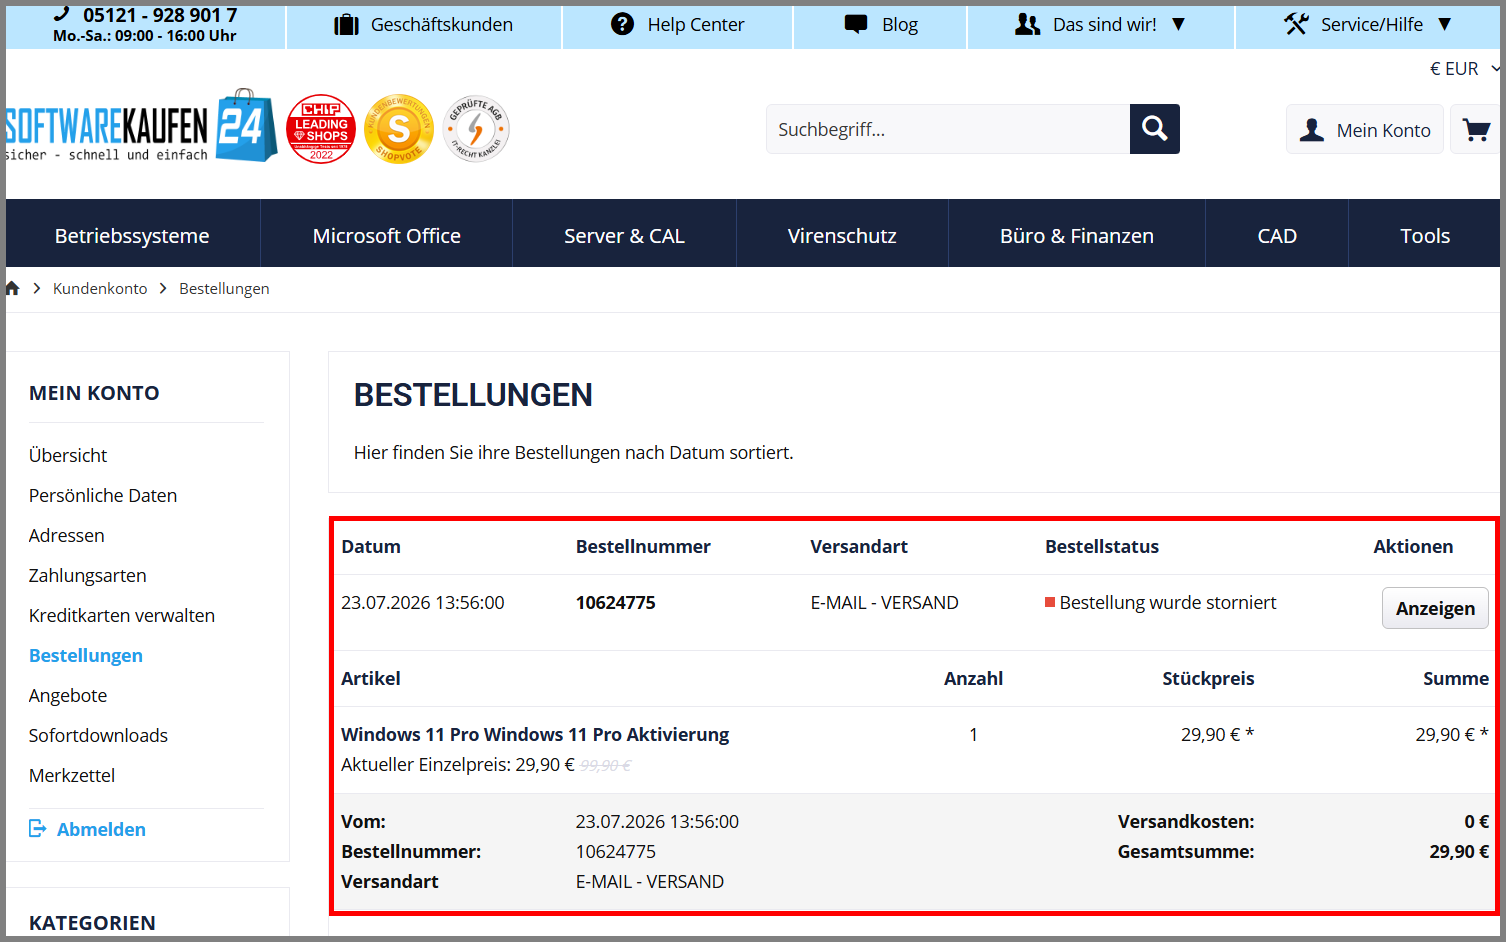1506x942 pixels.
Task: Click the Versandkosten value 0 €
Action: (1477, 821)
